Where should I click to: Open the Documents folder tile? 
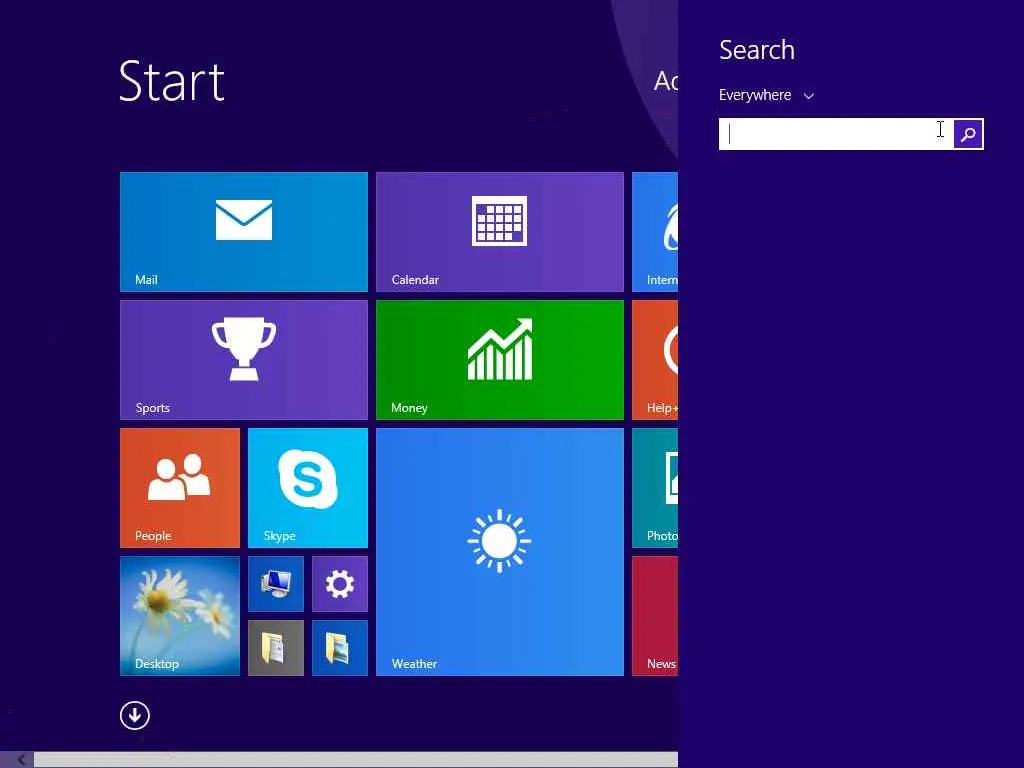click(276, 648)
